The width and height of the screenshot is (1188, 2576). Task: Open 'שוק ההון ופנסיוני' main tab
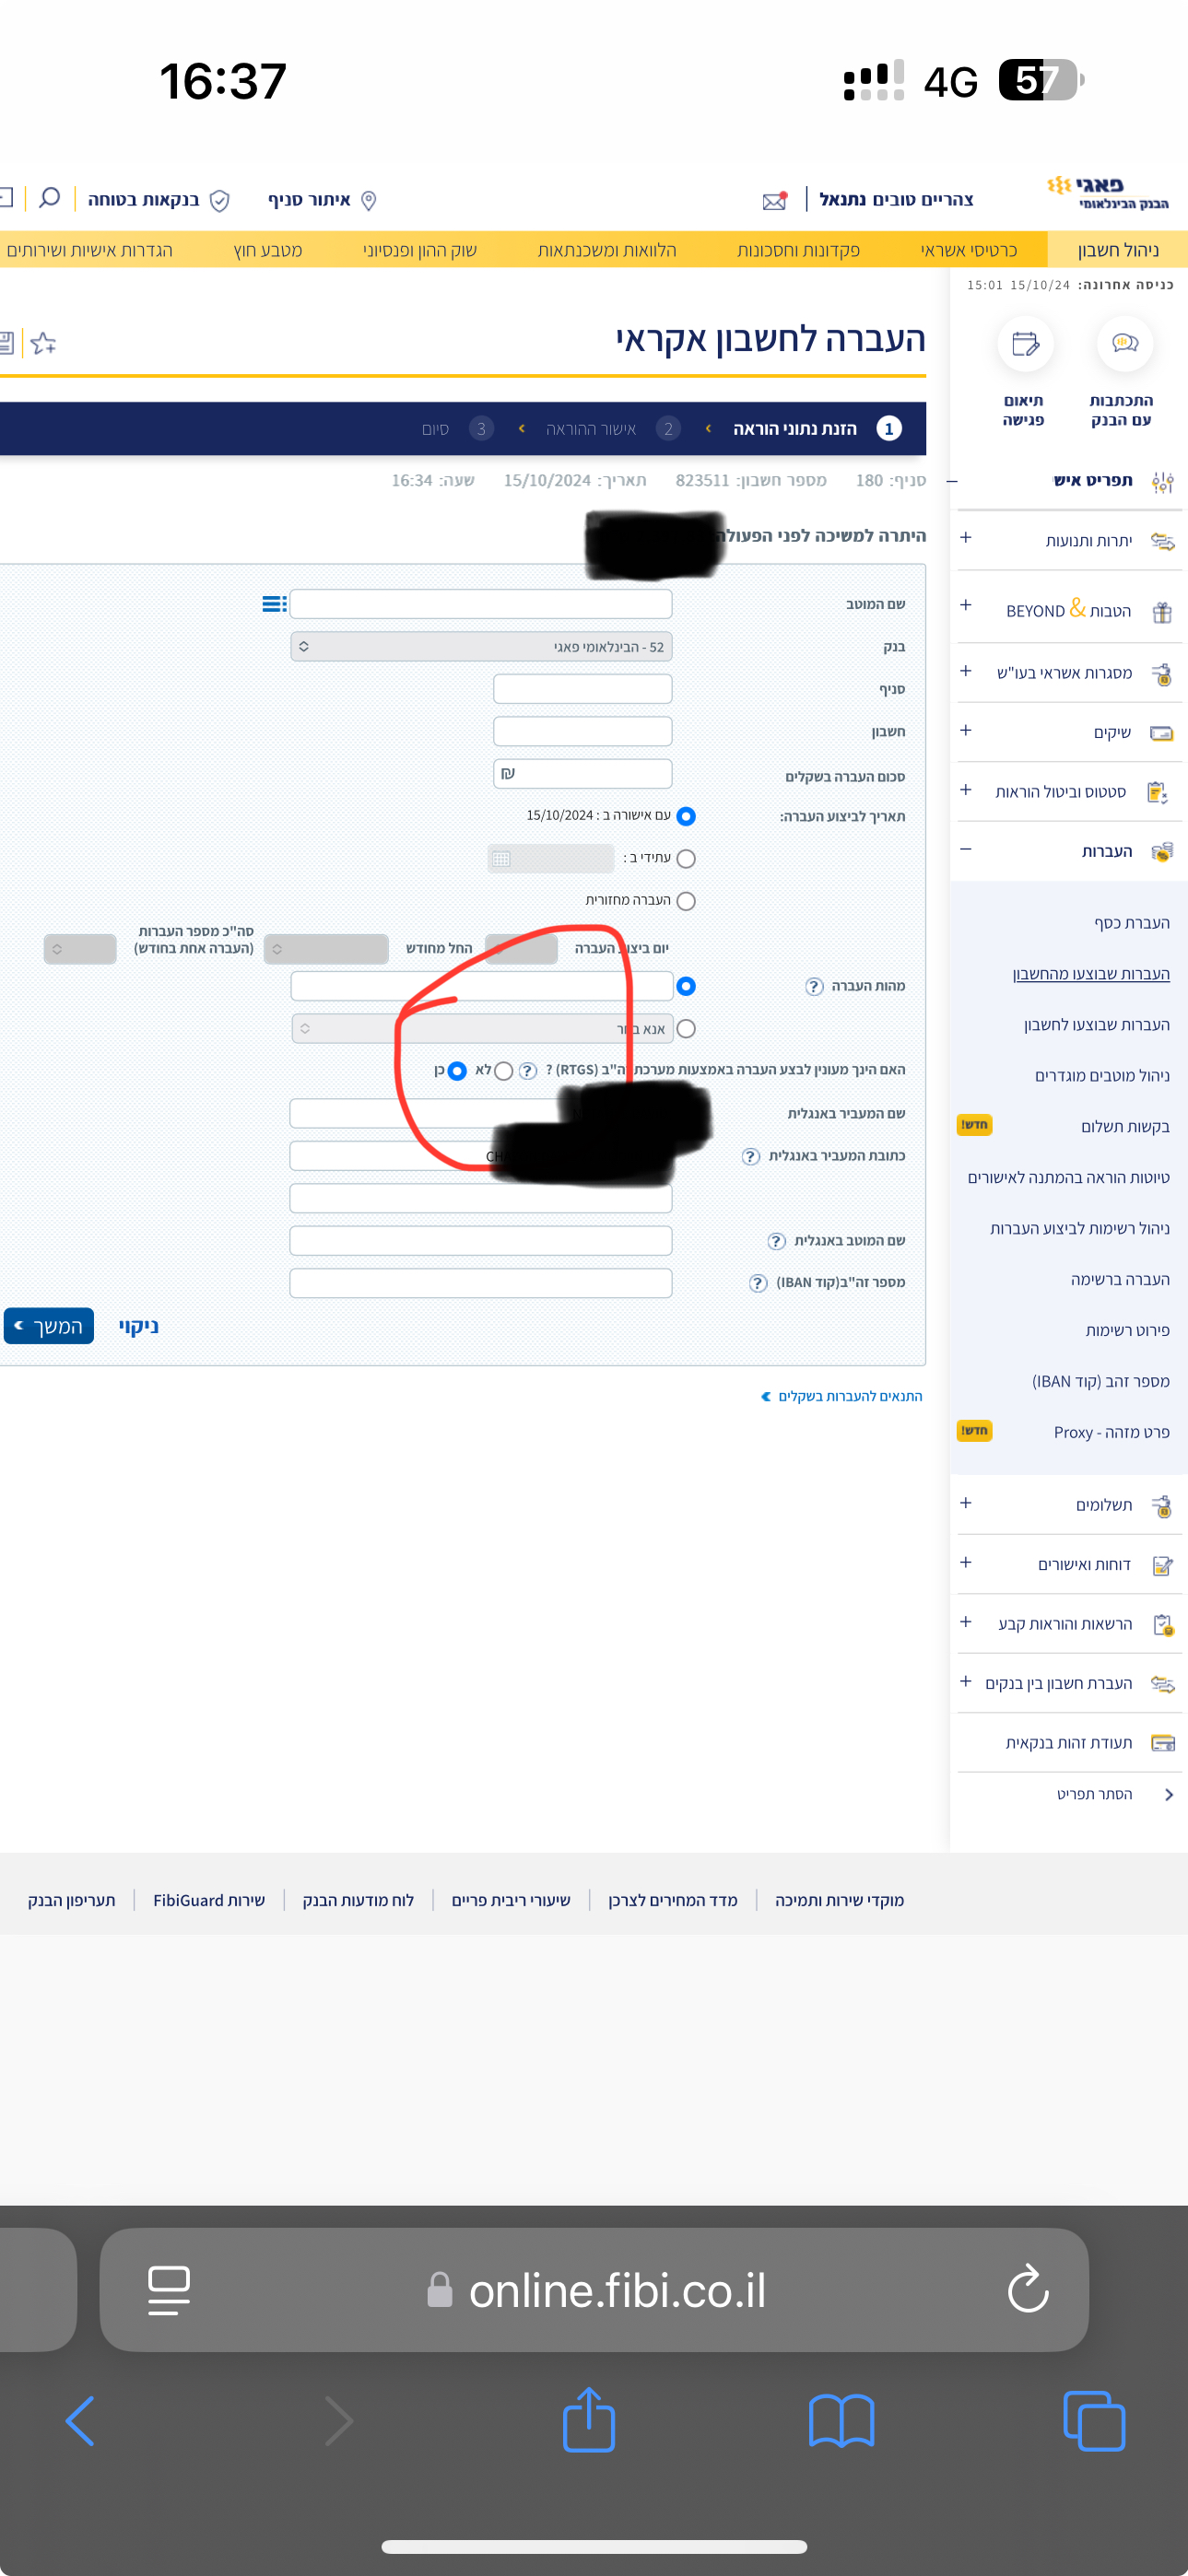click(x=420, y=250)
